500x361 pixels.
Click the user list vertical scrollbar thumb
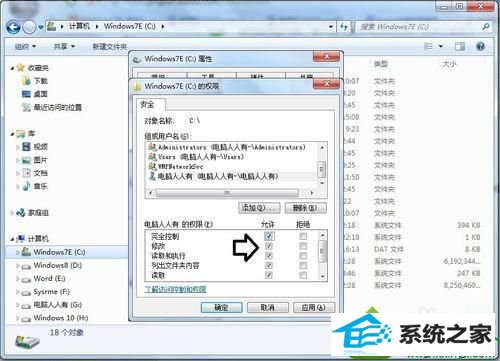pyautogui.click(x=322, y=169)
